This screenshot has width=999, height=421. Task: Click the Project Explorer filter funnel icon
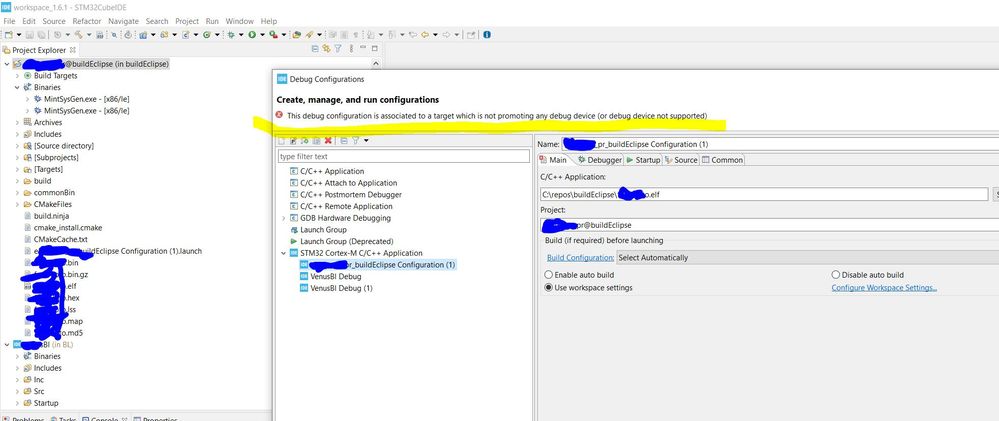pyautogui.click(x=338, y=49)
